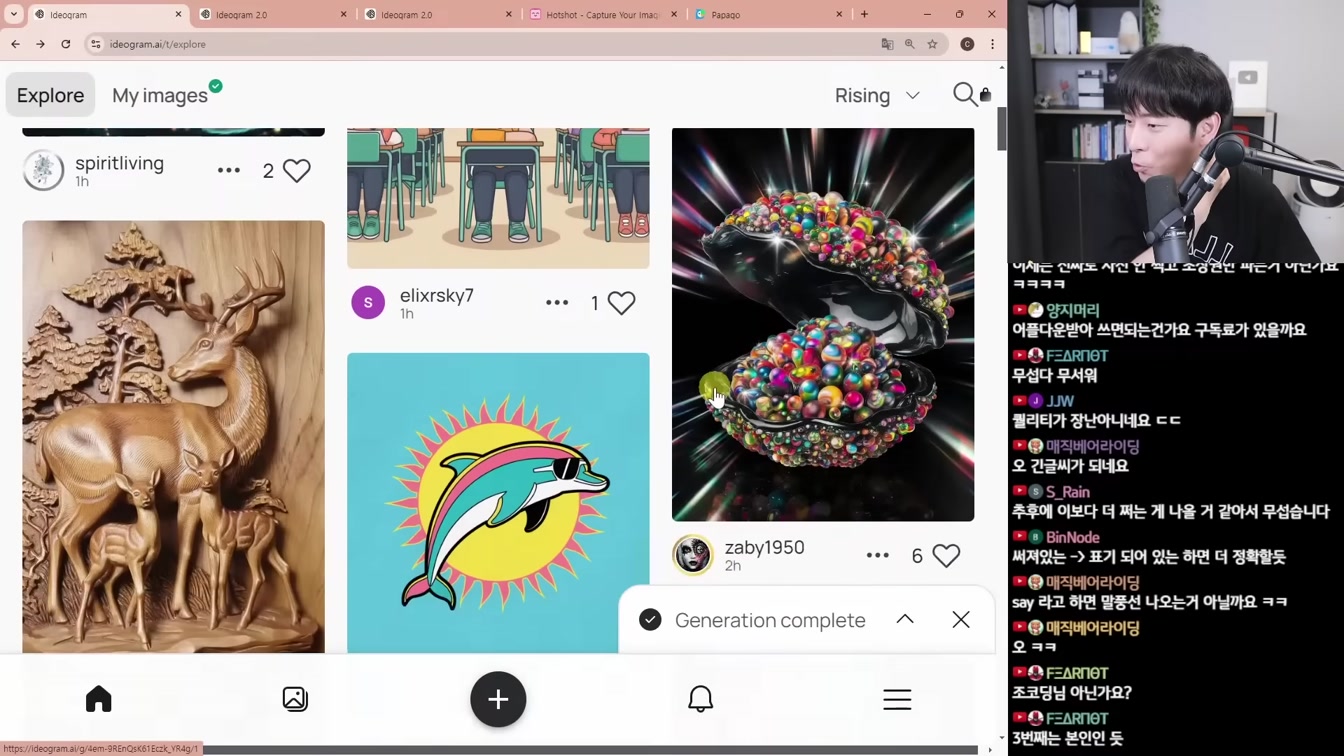1344x756 pixels.
Task: Close the Papago browser tab
Action: click(x=839, y=15)
